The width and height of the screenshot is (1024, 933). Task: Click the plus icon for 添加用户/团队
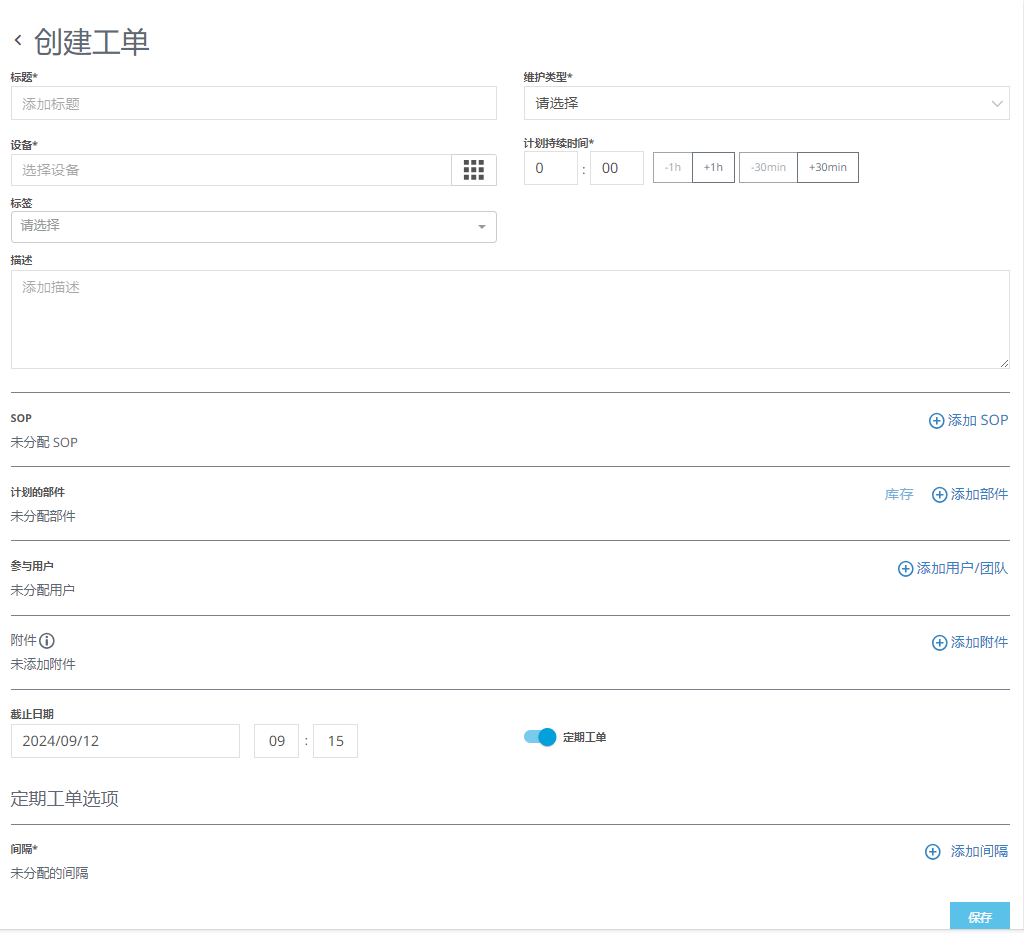click(x=905, y=569)
